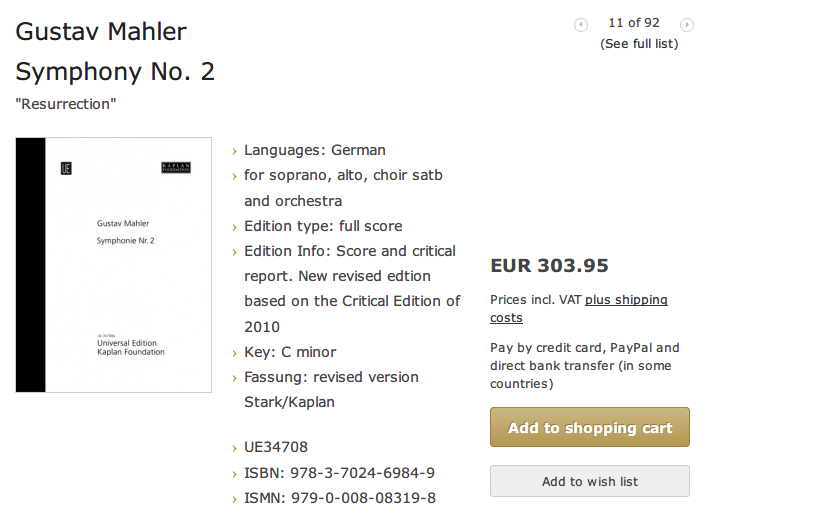Click the plus shipping costs link
The height and width of the screenshot is (521, 819).
coord(579,308)
